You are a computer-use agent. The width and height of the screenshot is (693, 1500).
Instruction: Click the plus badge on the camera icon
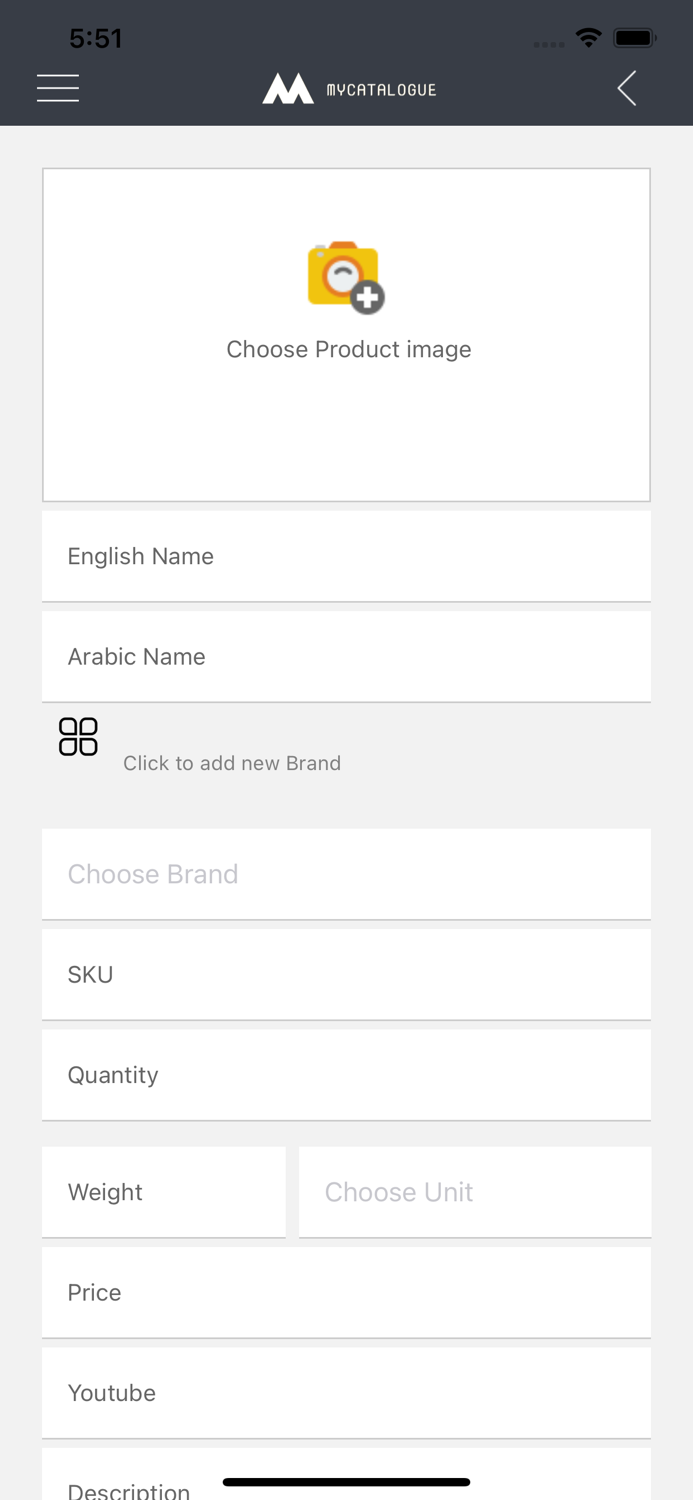(366, 297)
